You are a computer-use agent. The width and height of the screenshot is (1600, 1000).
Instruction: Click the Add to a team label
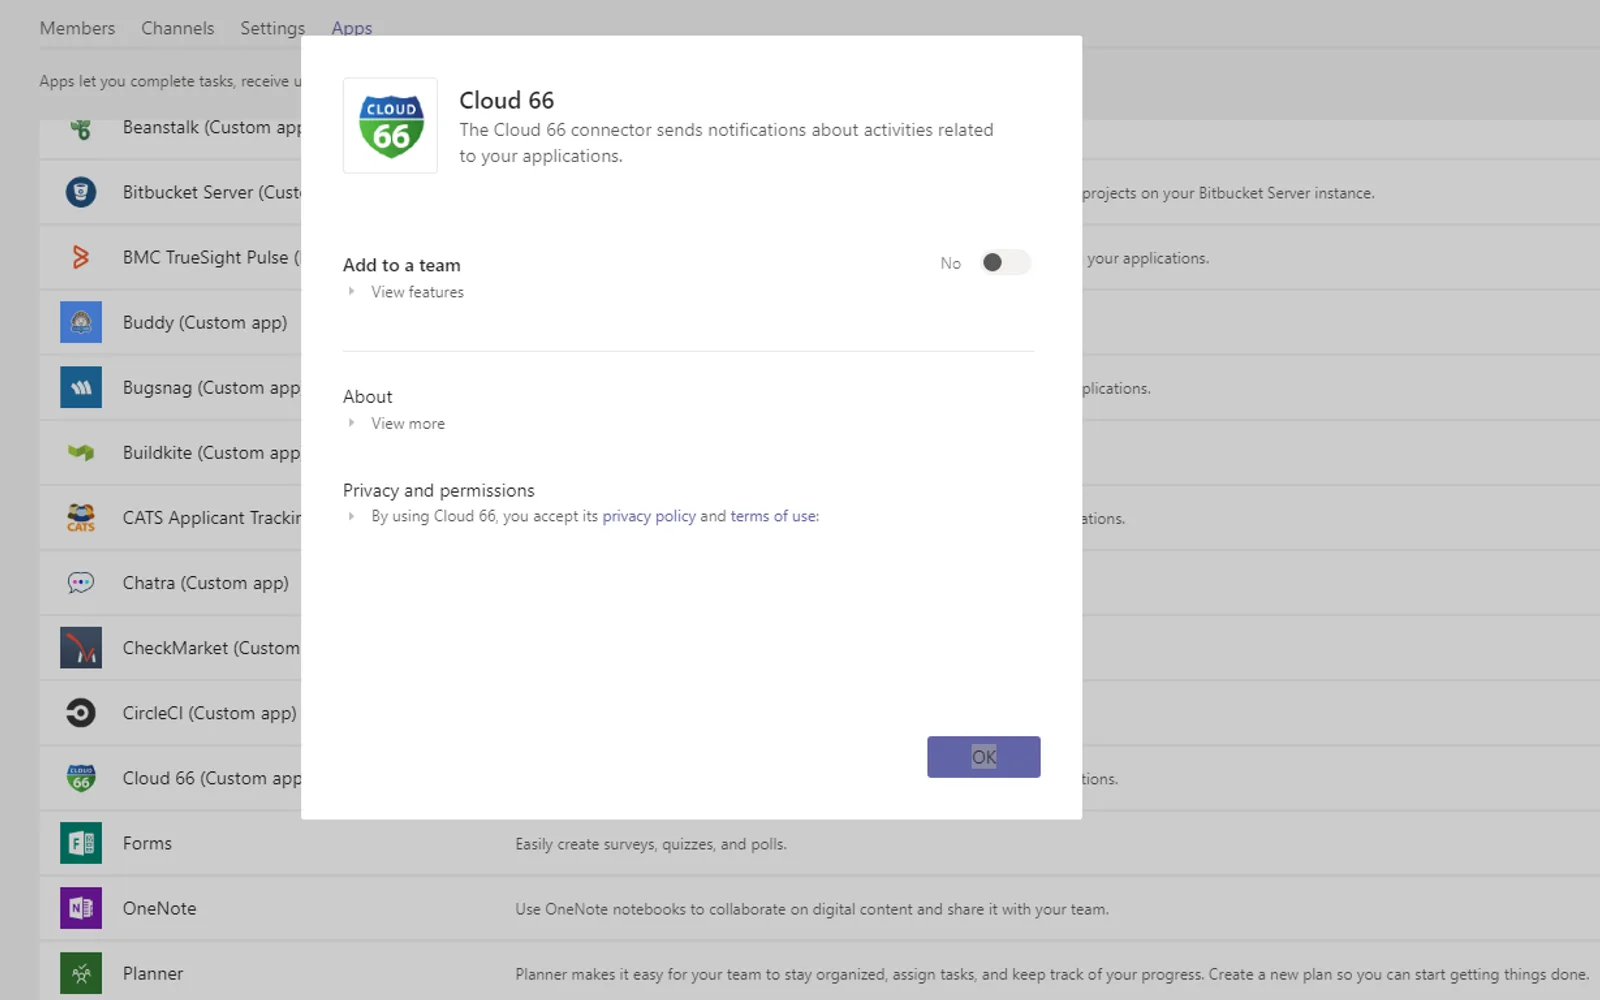pos(402,265)
